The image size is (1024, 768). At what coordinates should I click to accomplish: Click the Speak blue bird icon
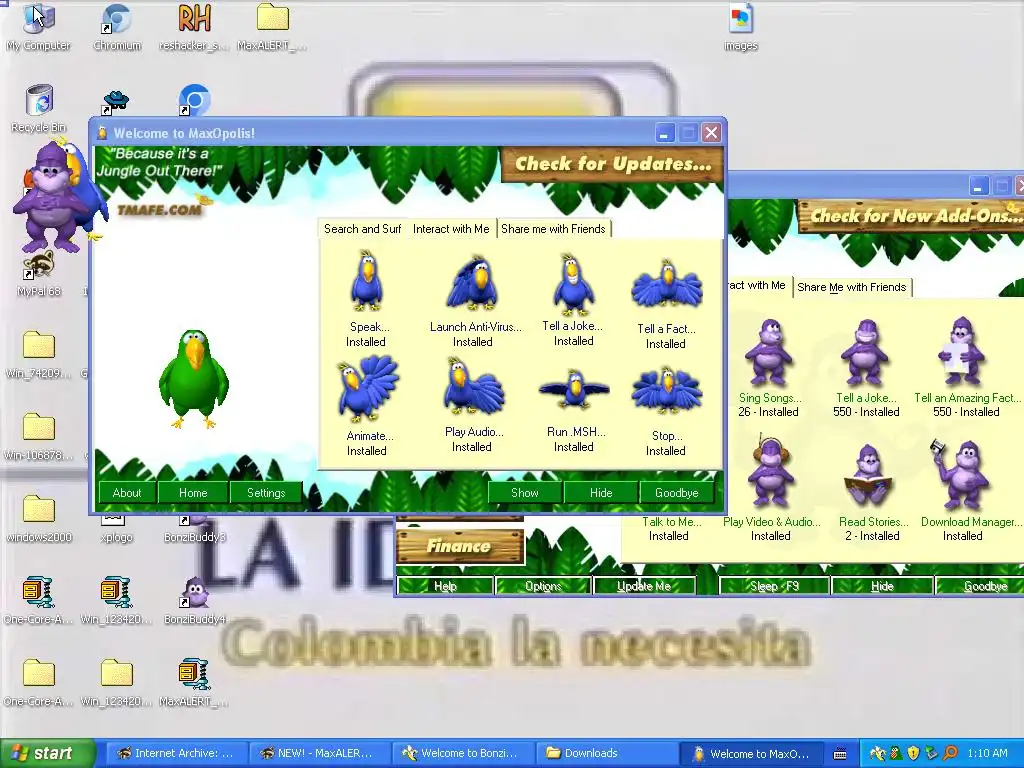point(366,281)
